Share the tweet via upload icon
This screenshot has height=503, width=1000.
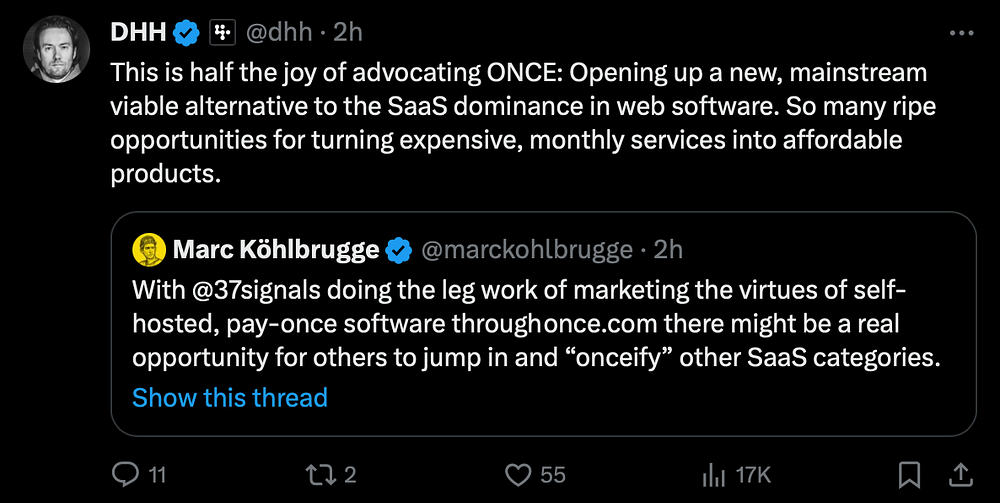click(x=959, y=474)
